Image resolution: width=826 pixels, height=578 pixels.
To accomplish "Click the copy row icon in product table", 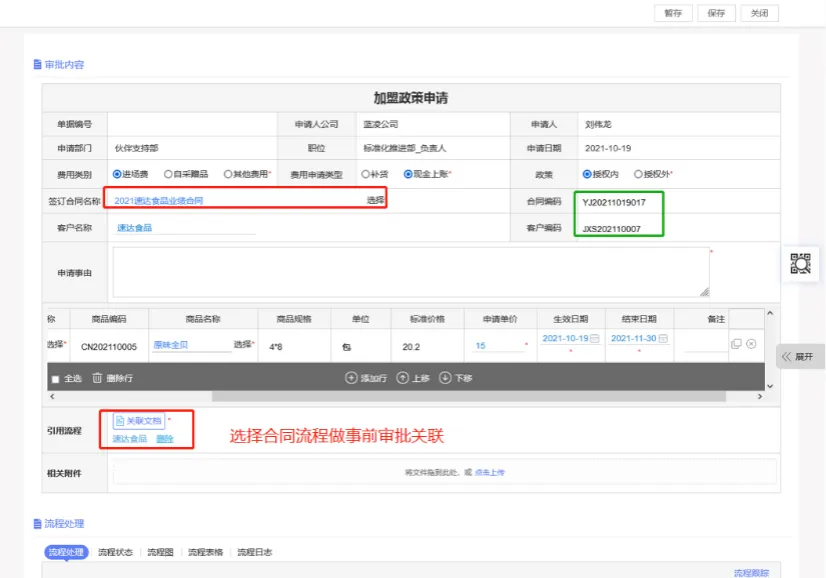I will click(x=736, y=344).
